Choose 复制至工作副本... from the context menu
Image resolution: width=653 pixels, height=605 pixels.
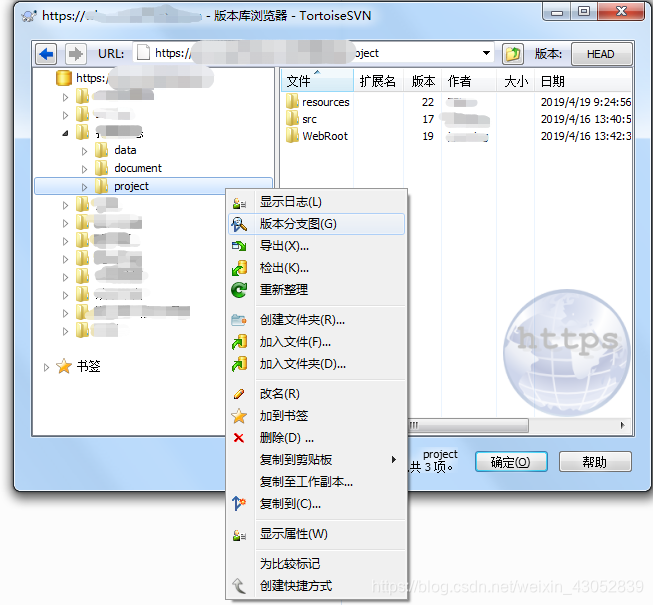click(317, 482)
